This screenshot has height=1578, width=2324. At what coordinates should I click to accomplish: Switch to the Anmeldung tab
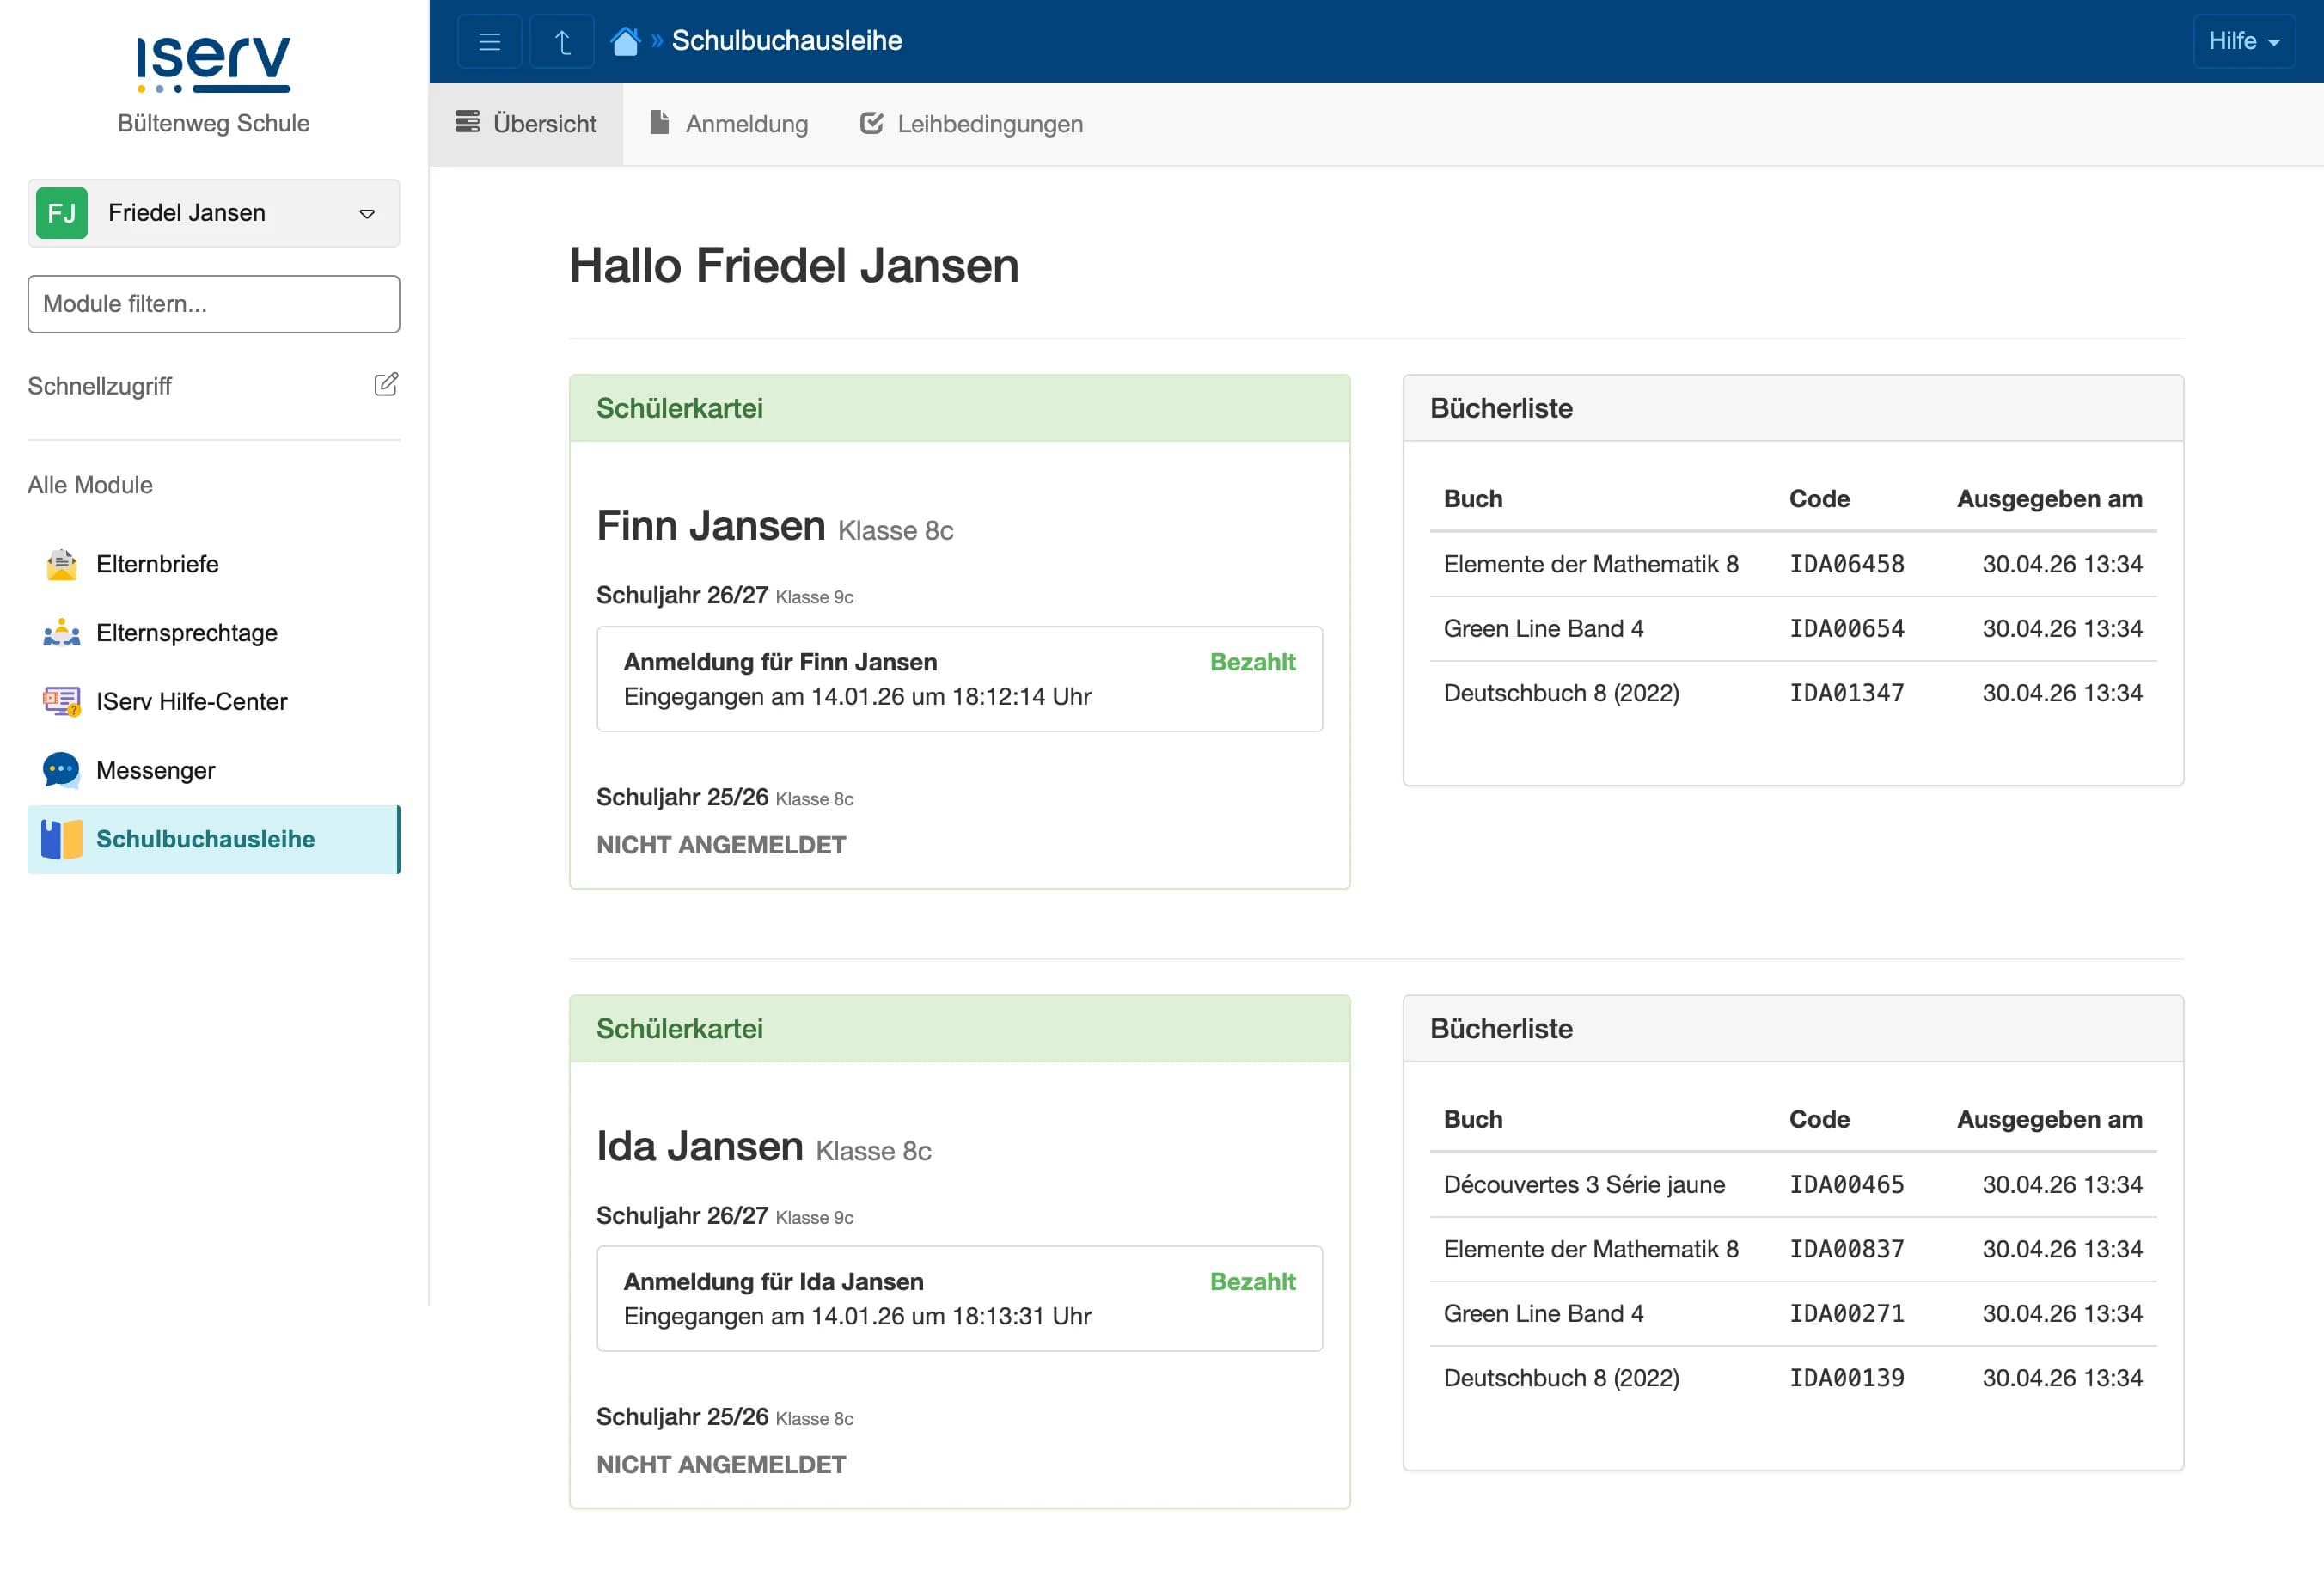(x=729, y=124)
